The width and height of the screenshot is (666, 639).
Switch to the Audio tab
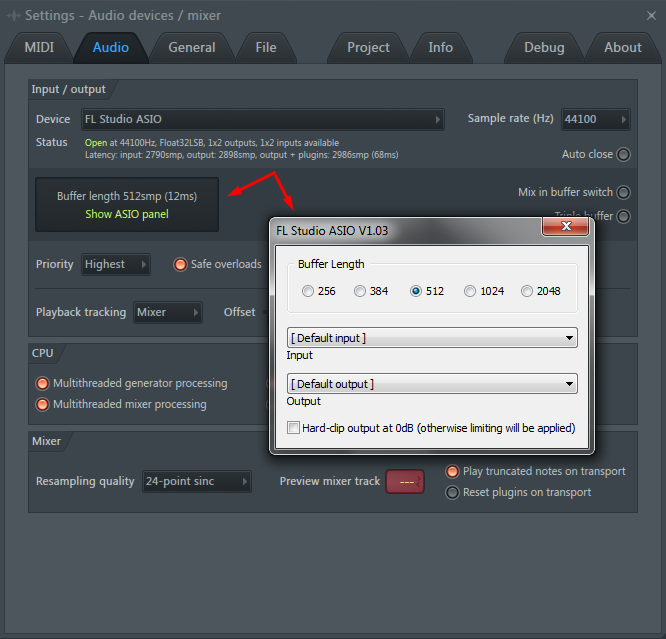pyautogui.click(x=110, y=48)
